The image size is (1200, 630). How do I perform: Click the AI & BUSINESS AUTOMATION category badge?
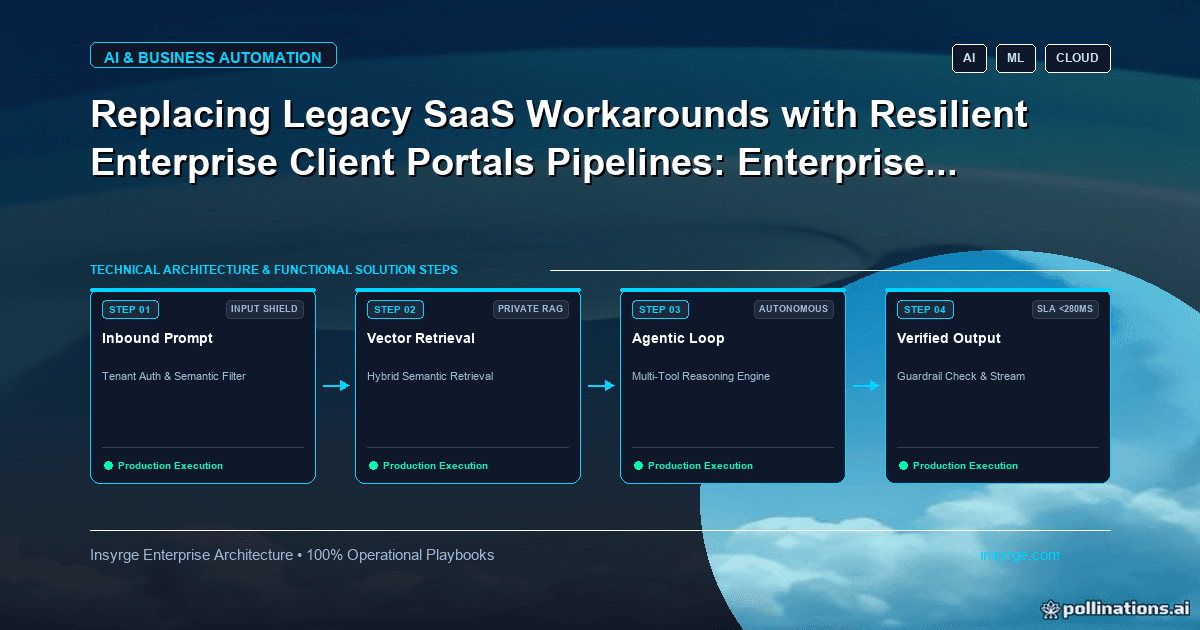[213, 56]
